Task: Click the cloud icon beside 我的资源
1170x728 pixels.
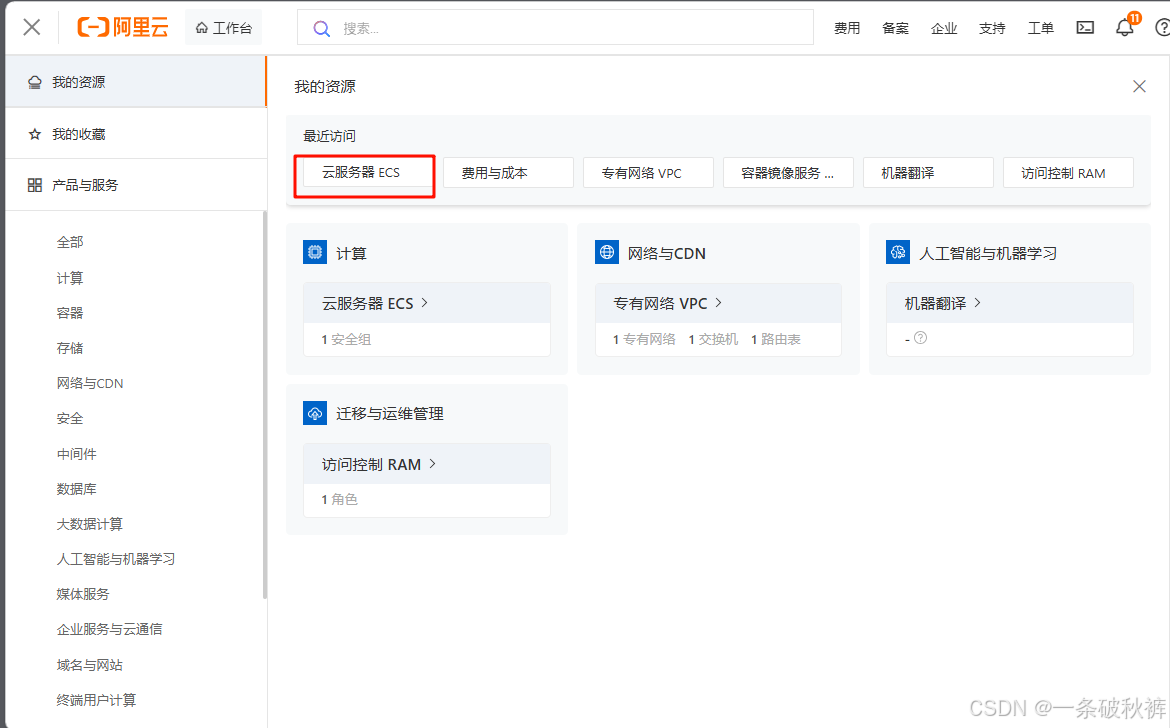Action: coord(34,82)
